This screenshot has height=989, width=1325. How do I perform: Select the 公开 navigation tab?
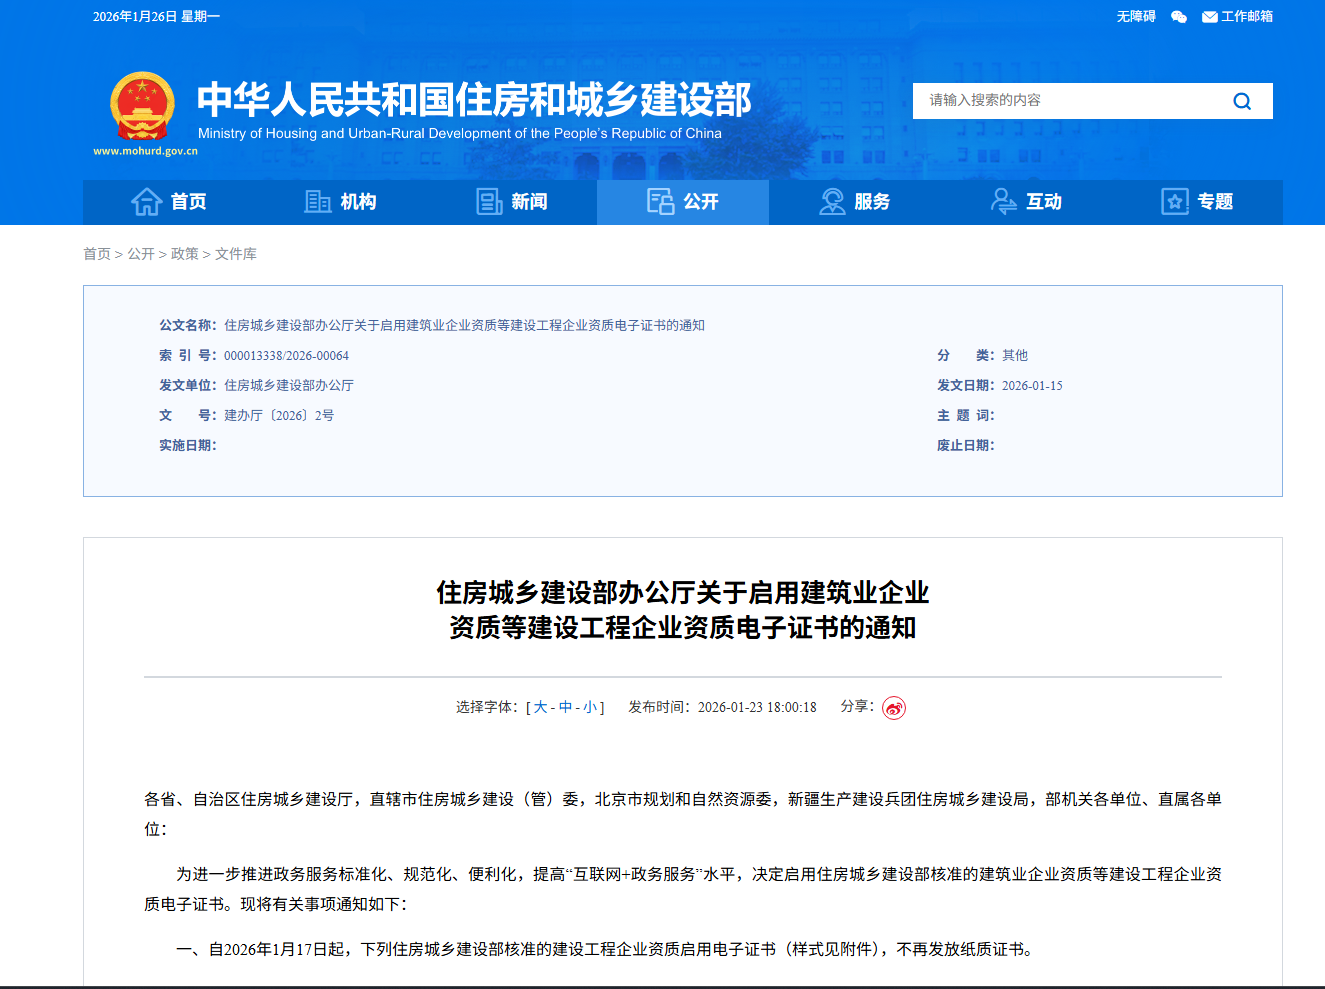[x=683, y=202]
